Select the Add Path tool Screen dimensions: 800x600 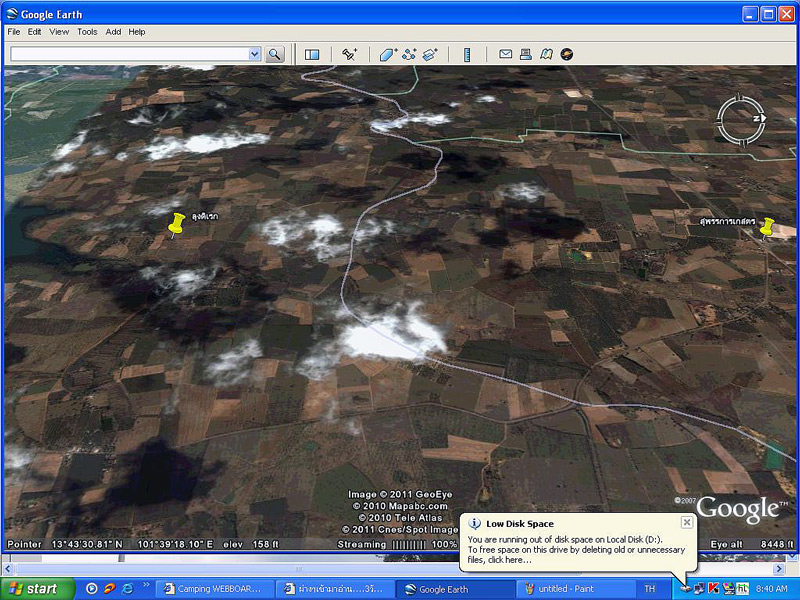pyautogui.click(x=409, y=54)
